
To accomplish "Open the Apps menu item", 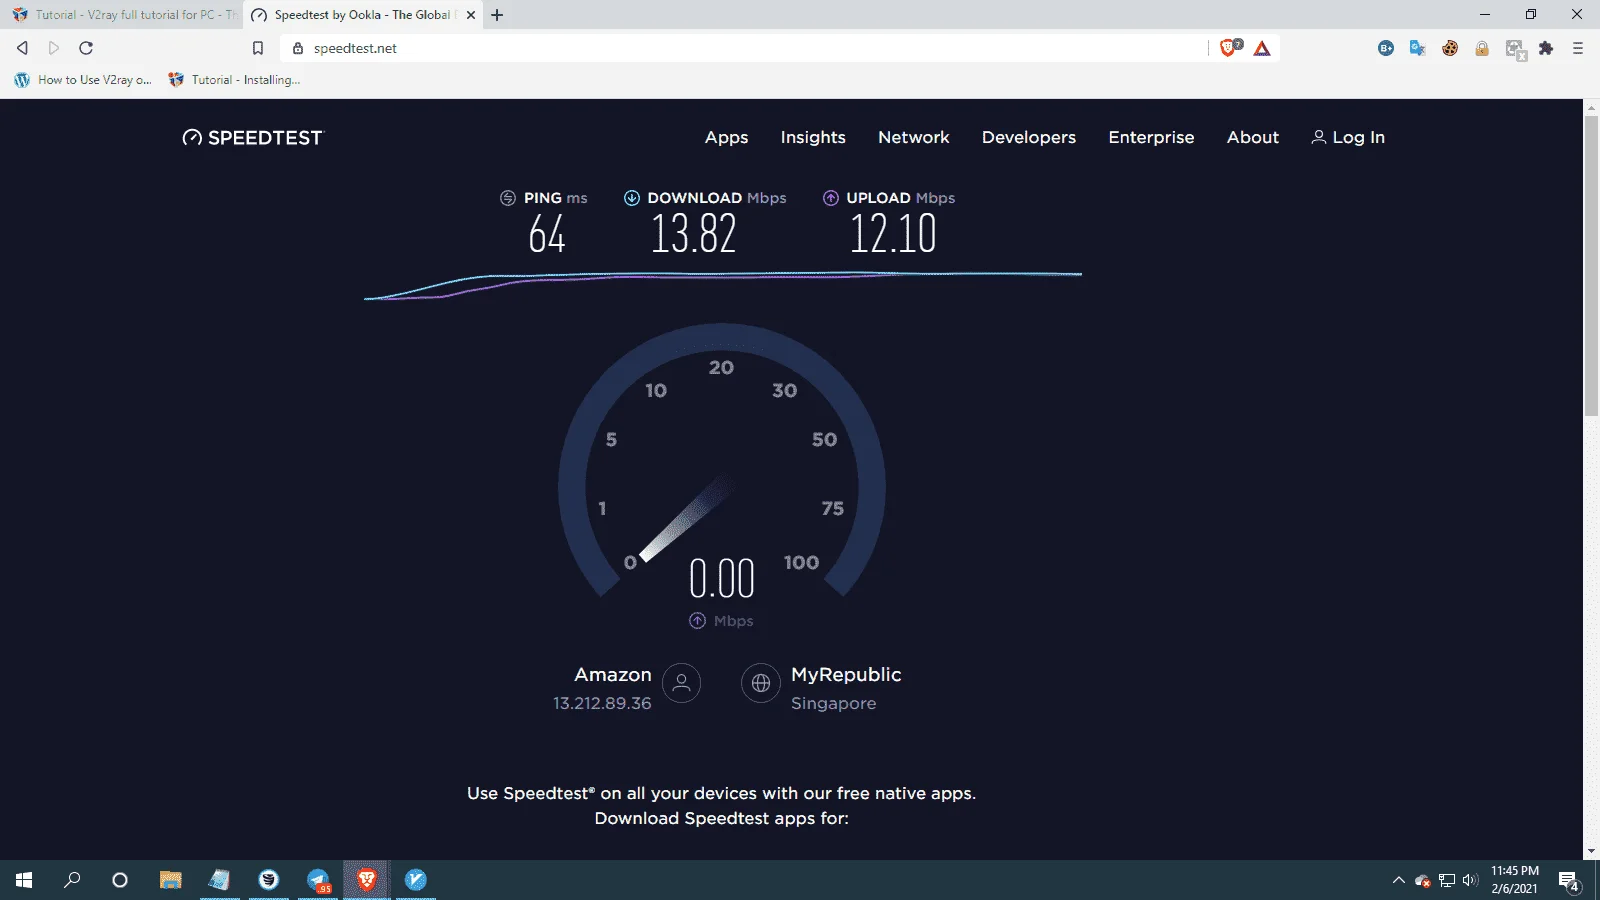I will [x=727, y=138].
